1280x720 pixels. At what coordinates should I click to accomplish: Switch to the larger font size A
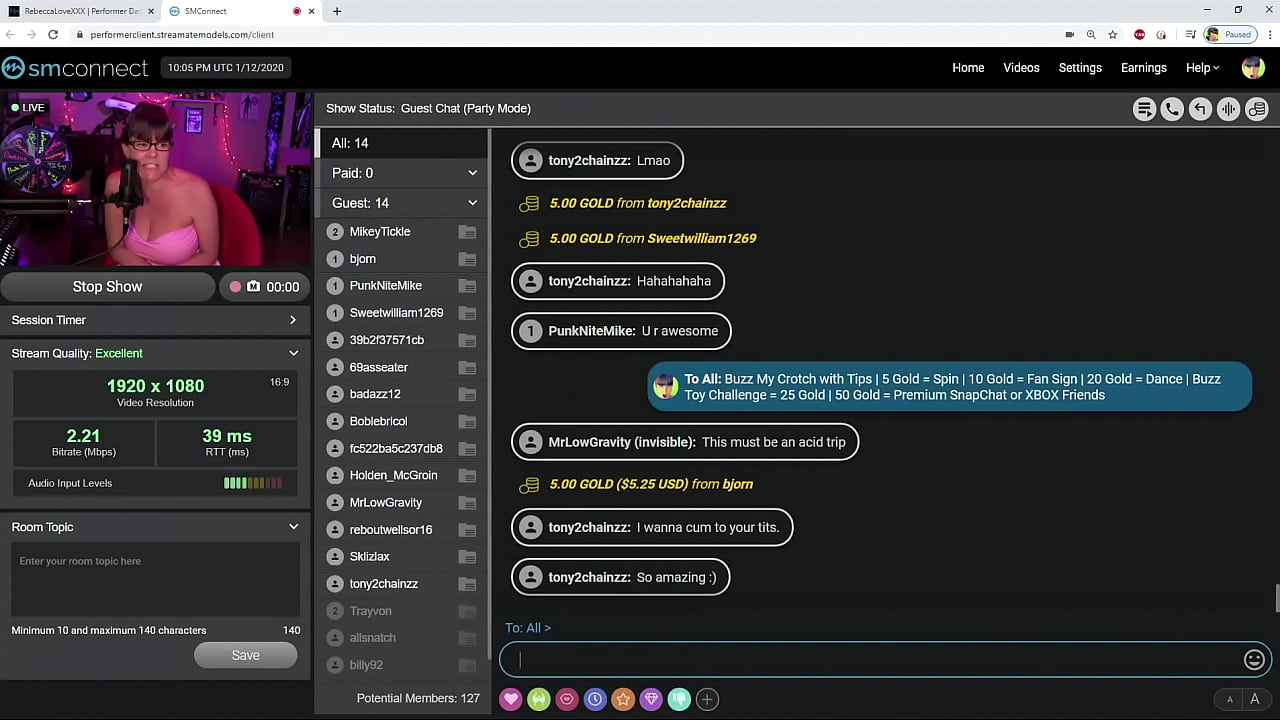click(x=1254, y=699)
